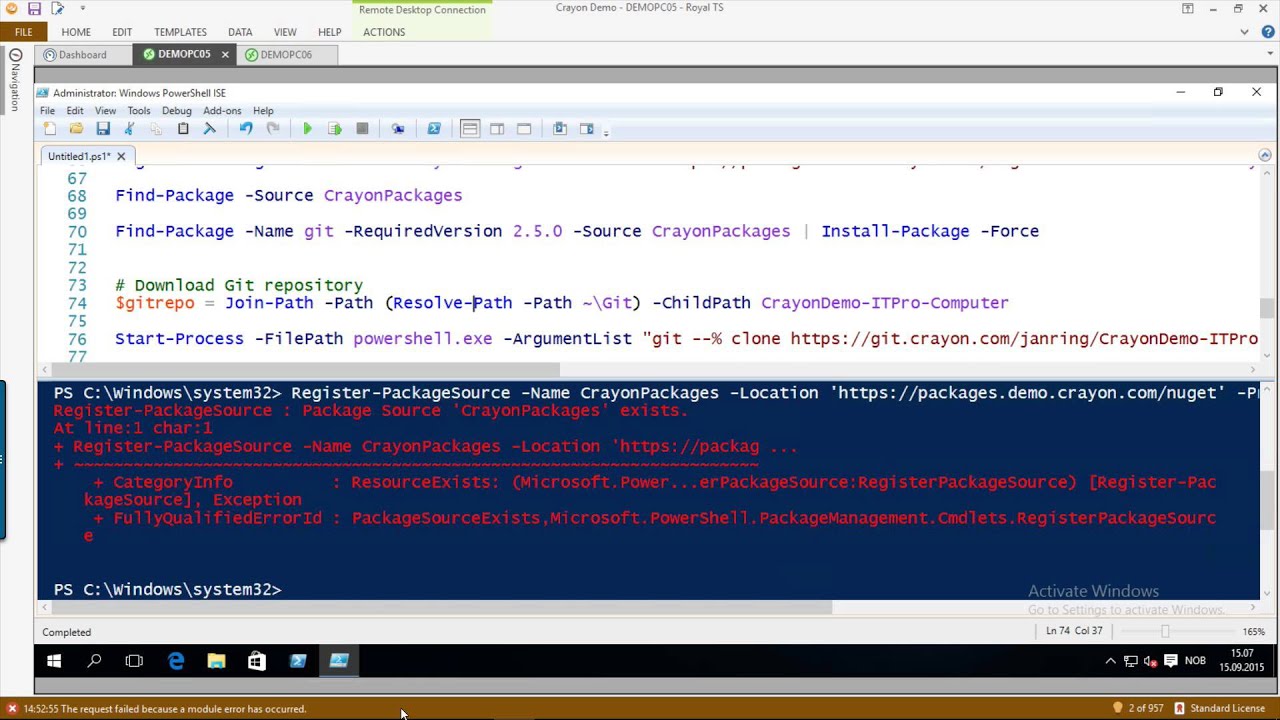This screenshot has width=1280, height=720.
Task: Create a new script in PowerShell ISE
Action: coord(50,129)
